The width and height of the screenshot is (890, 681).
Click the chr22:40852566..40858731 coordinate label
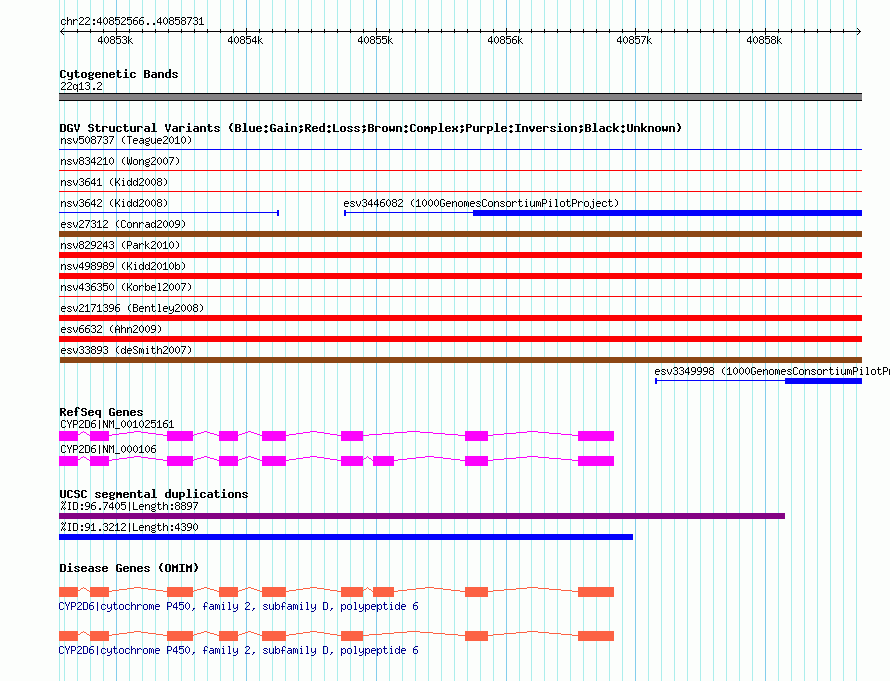[x=132, y=21]
